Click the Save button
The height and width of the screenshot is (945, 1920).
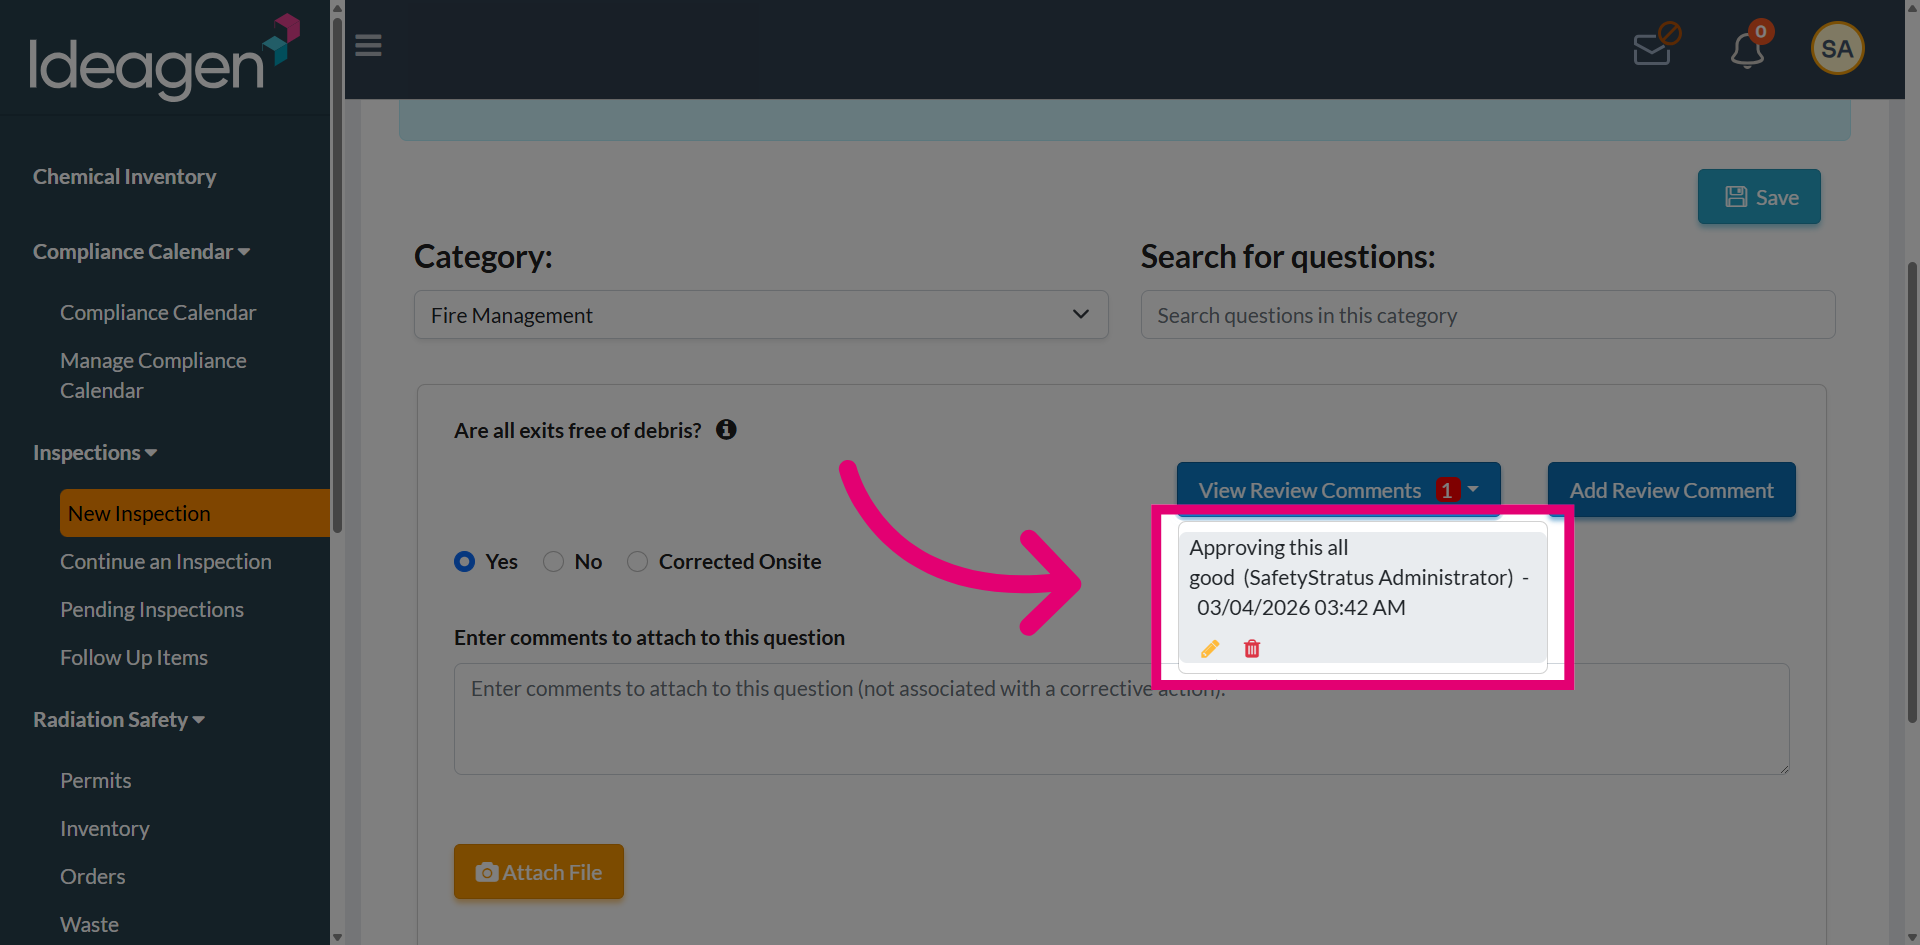(x=1759, y=197)
